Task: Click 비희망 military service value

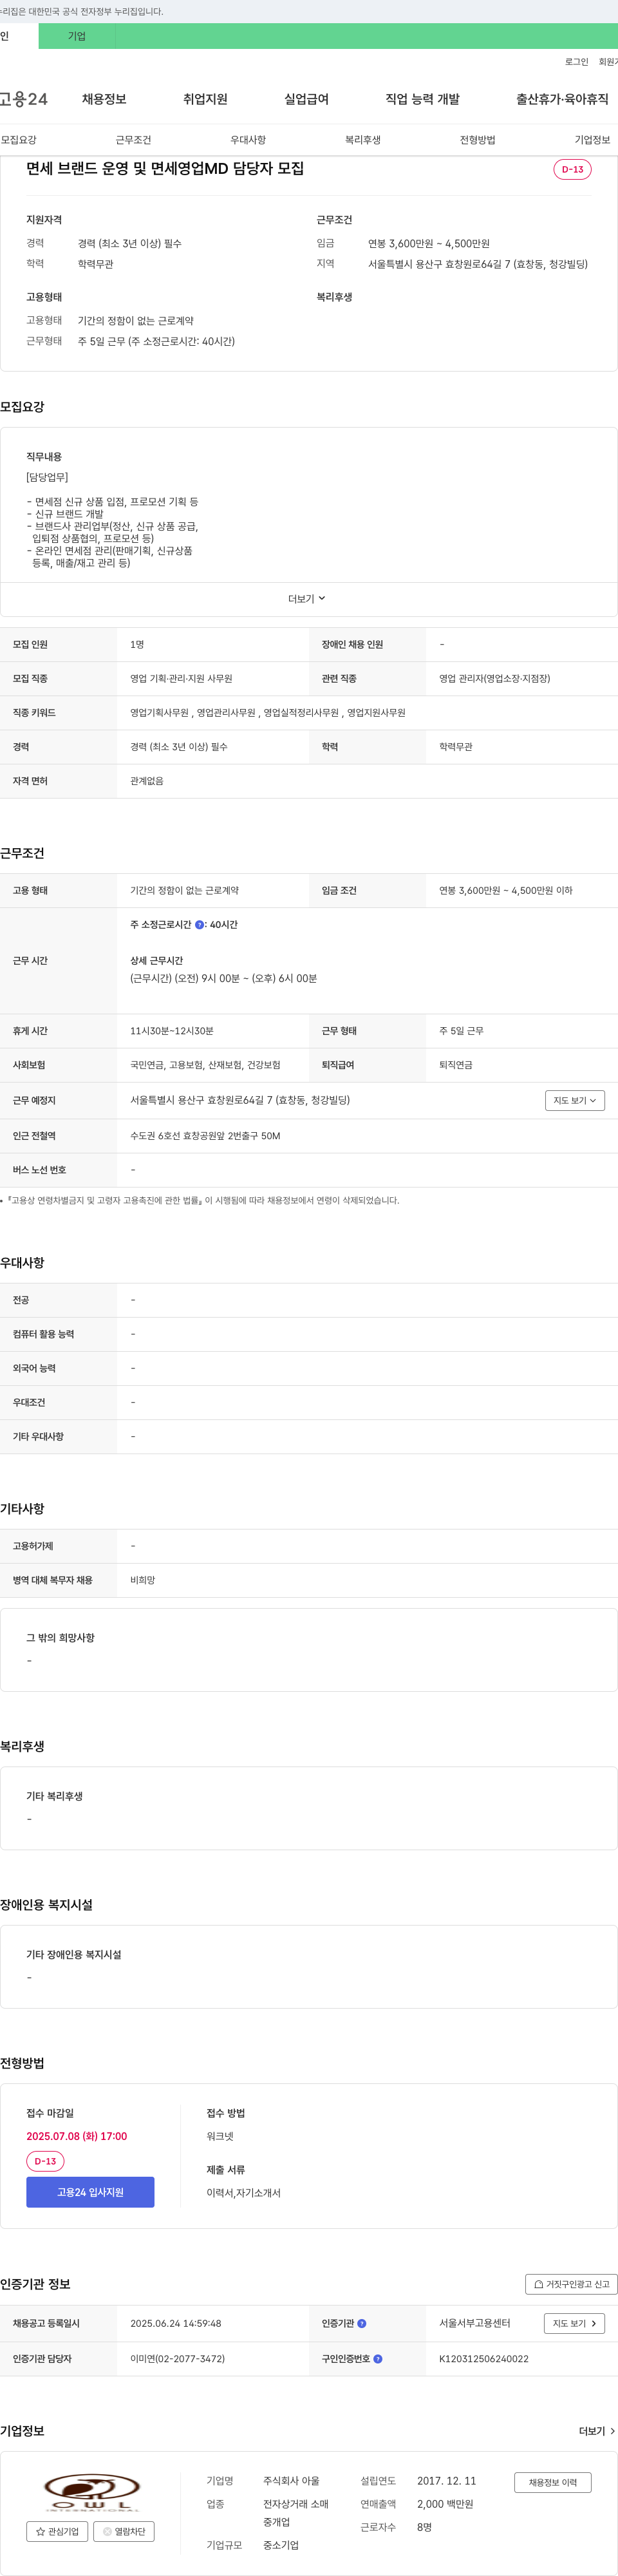Action: [142, 1580]
